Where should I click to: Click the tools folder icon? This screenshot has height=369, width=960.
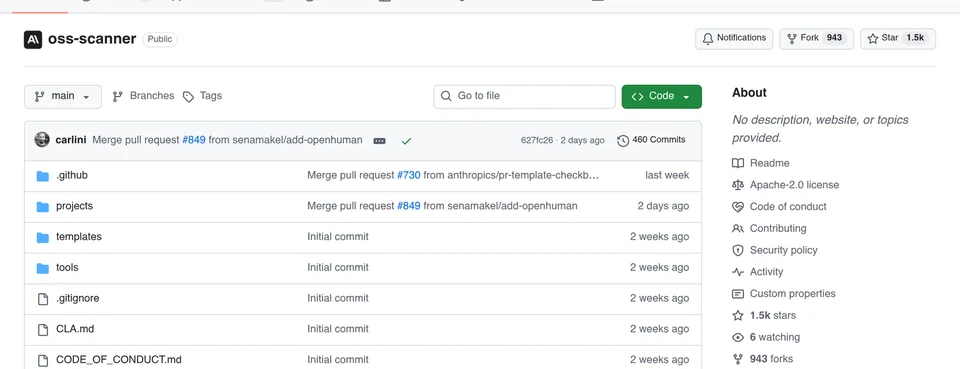click(43, 268)
